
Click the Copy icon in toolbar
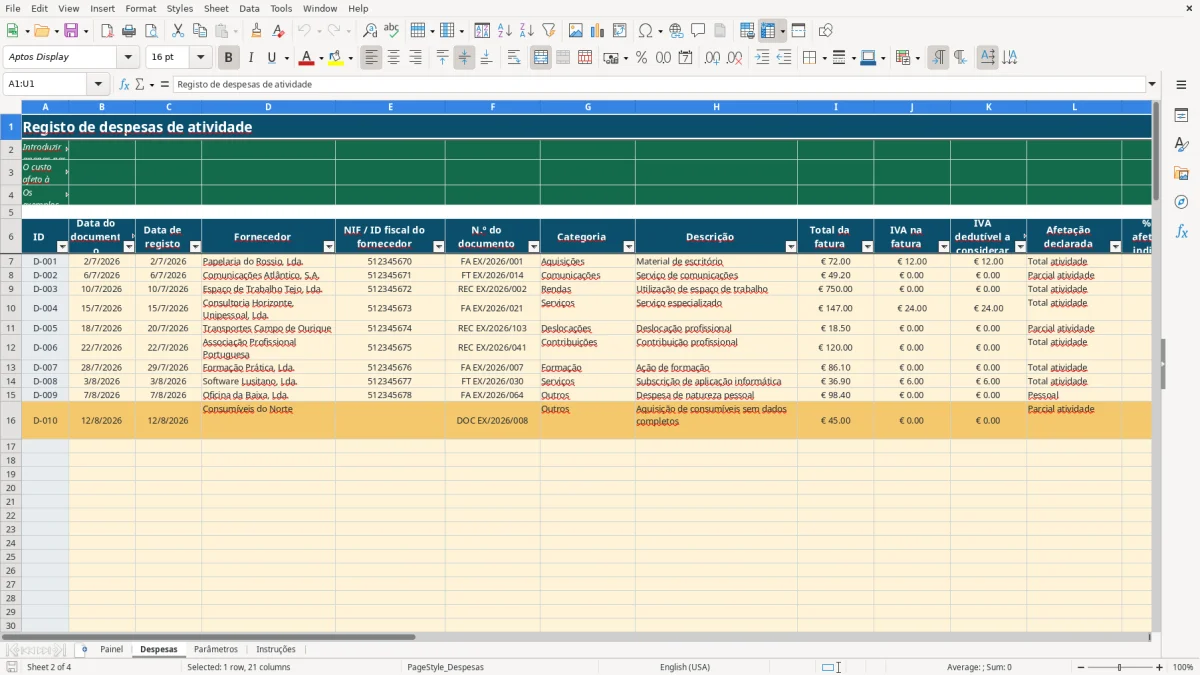point(200,31)
